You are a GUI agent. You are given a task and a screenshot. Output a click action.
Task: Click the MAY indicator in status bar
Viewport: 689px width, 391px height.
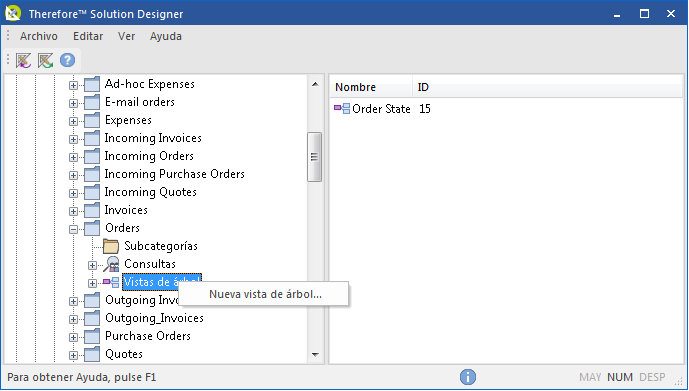[590, 377]
